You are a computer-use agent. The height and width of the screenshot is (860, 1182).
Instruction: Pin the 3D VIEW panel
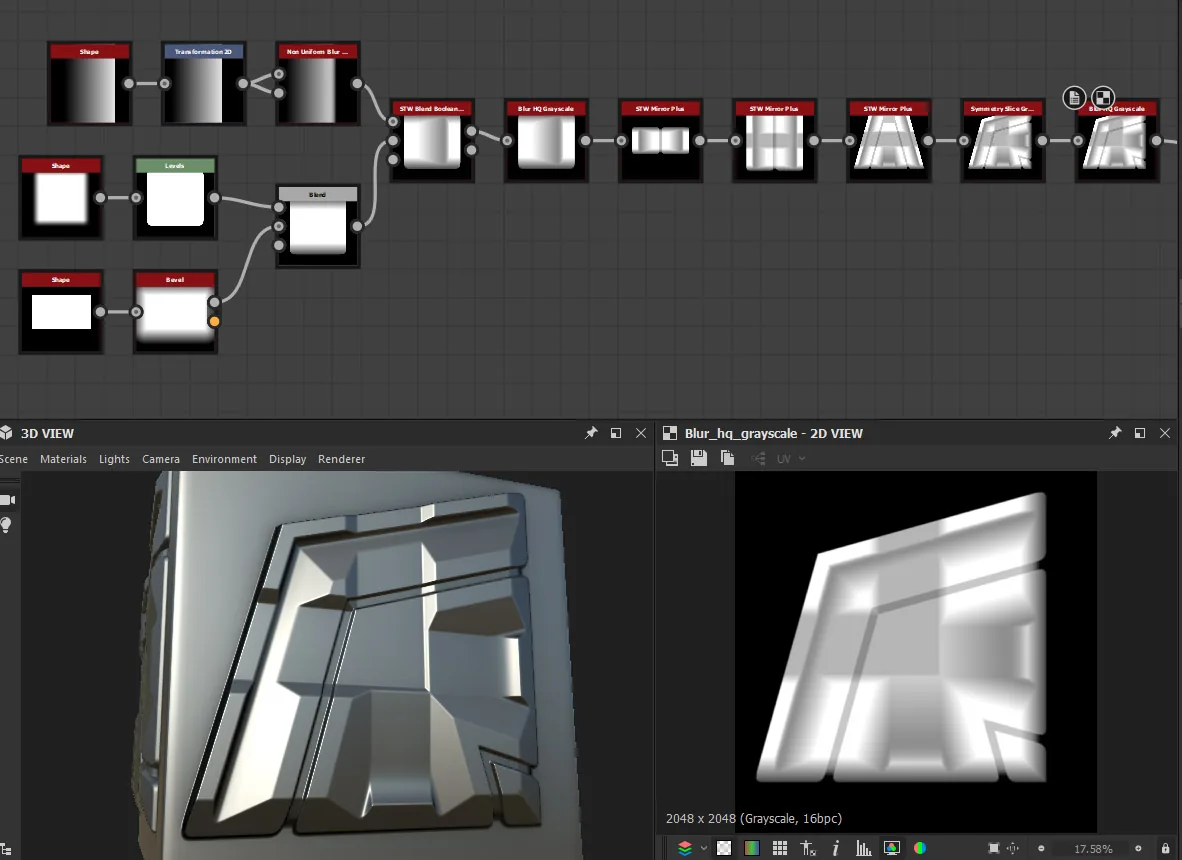591,433
